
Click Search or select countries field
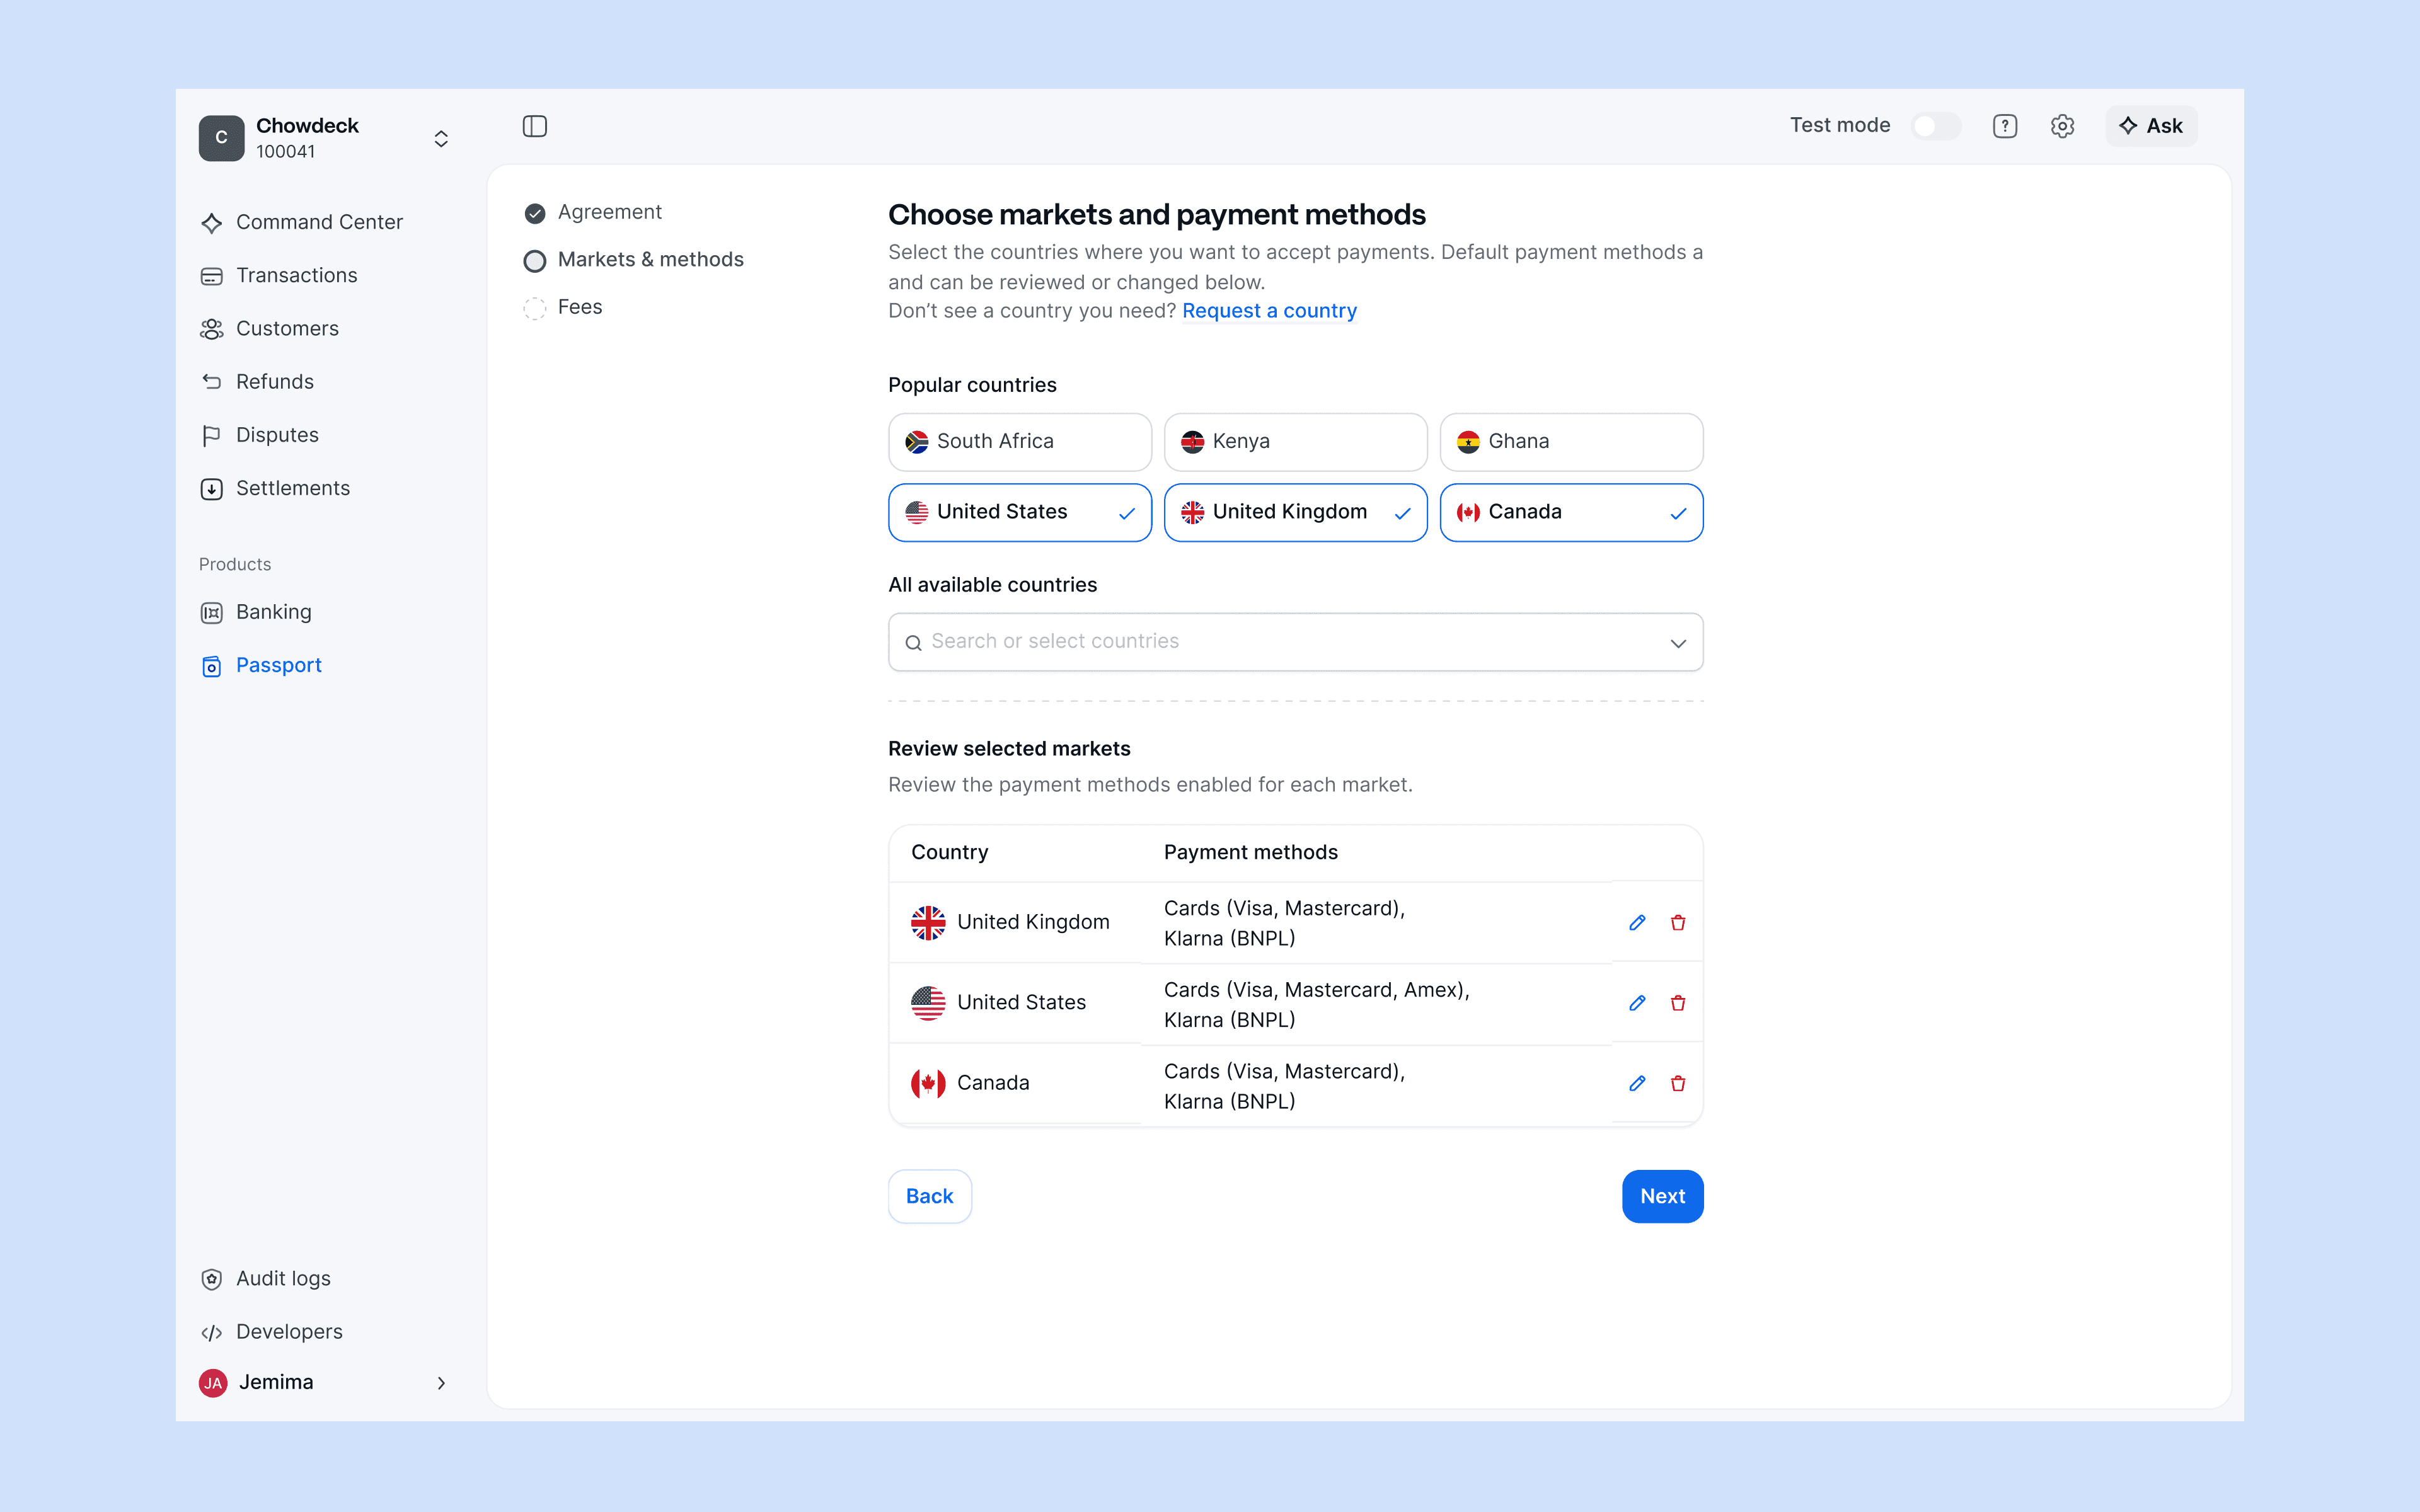click(x=1280, y=642)
